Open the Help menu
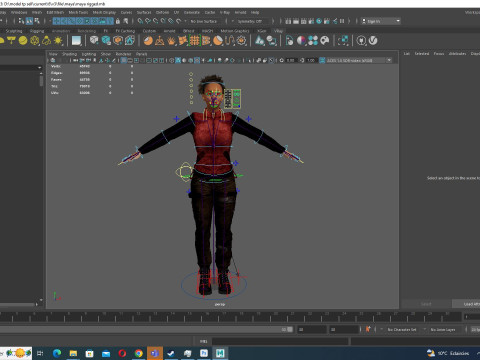The image size is (480, 360). point(255,12)
